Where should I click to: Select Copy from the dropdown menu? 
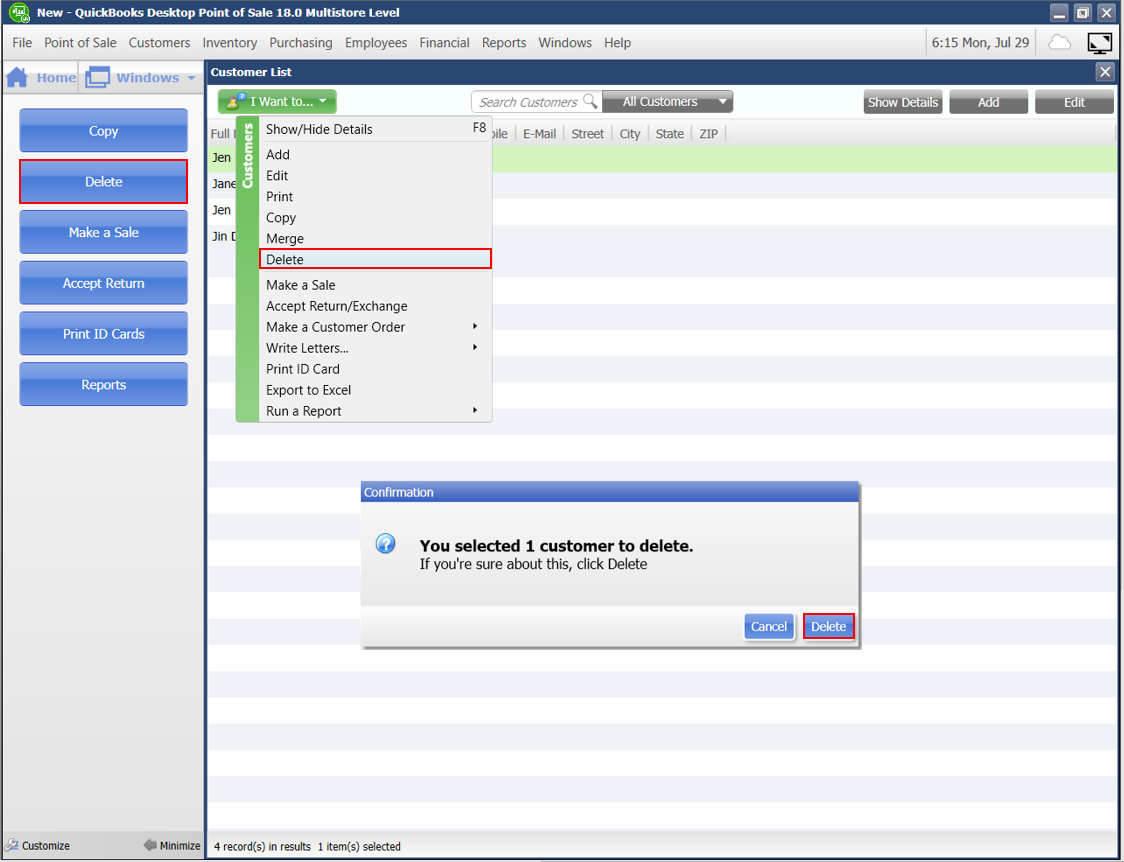point(375,218)
